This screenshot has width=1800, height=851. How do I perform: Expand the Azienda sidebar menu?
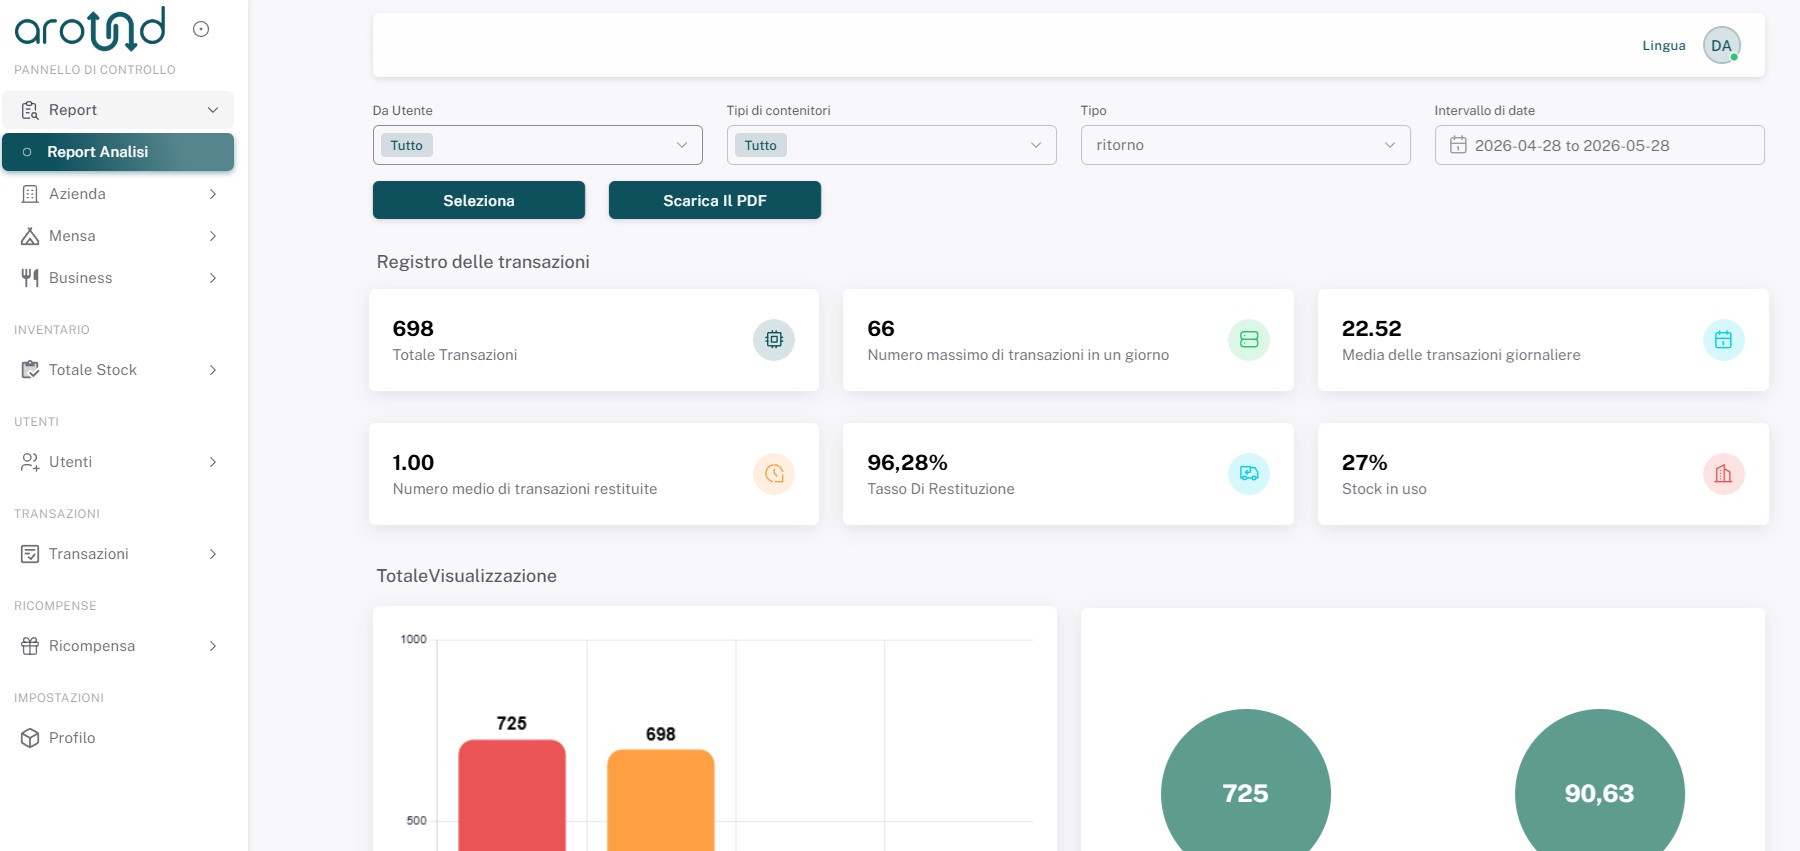(118, 194)
